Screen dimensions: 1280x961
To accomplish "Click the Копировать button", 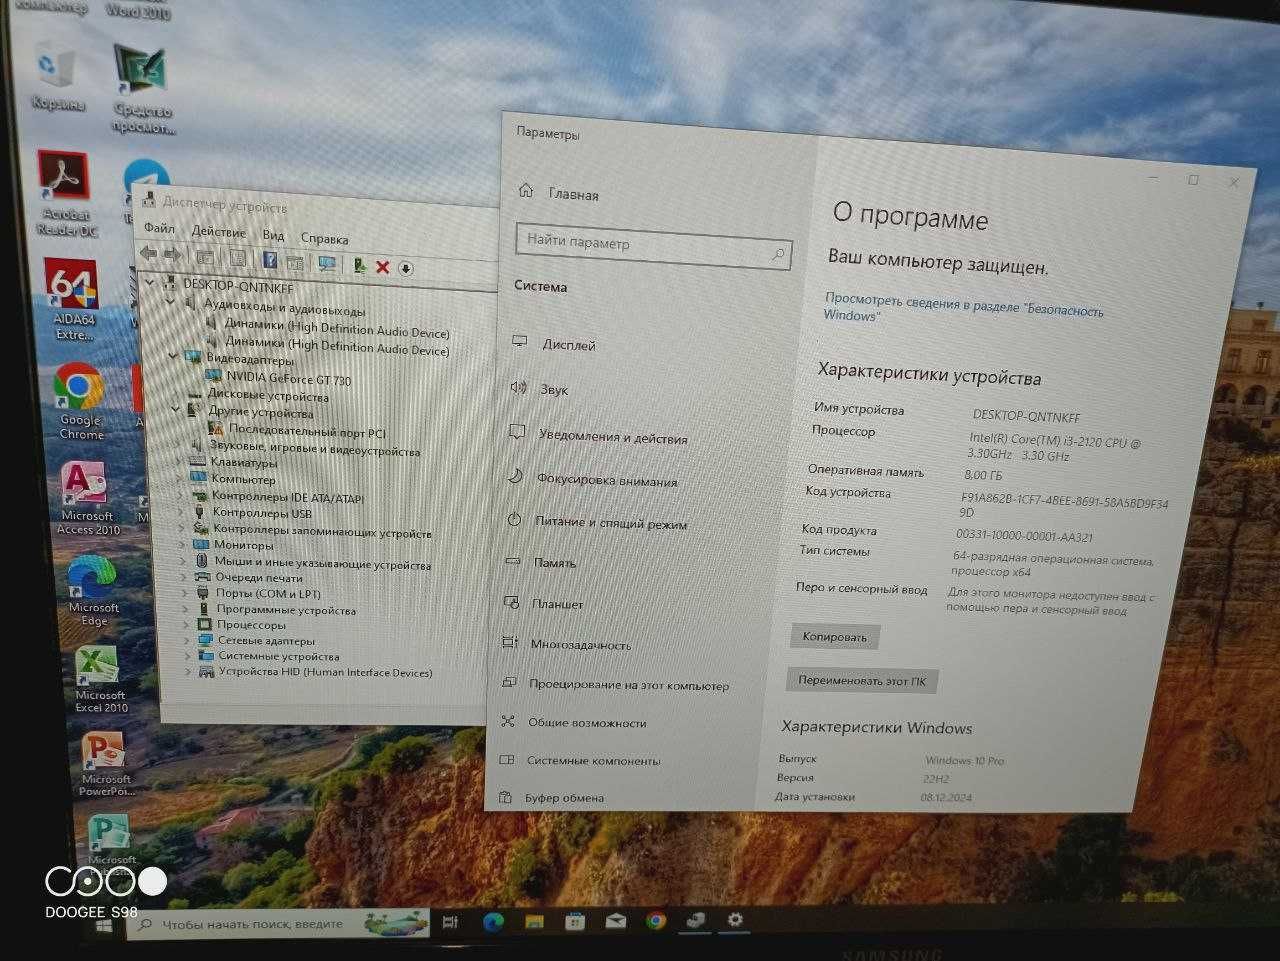I will [834, 636].
